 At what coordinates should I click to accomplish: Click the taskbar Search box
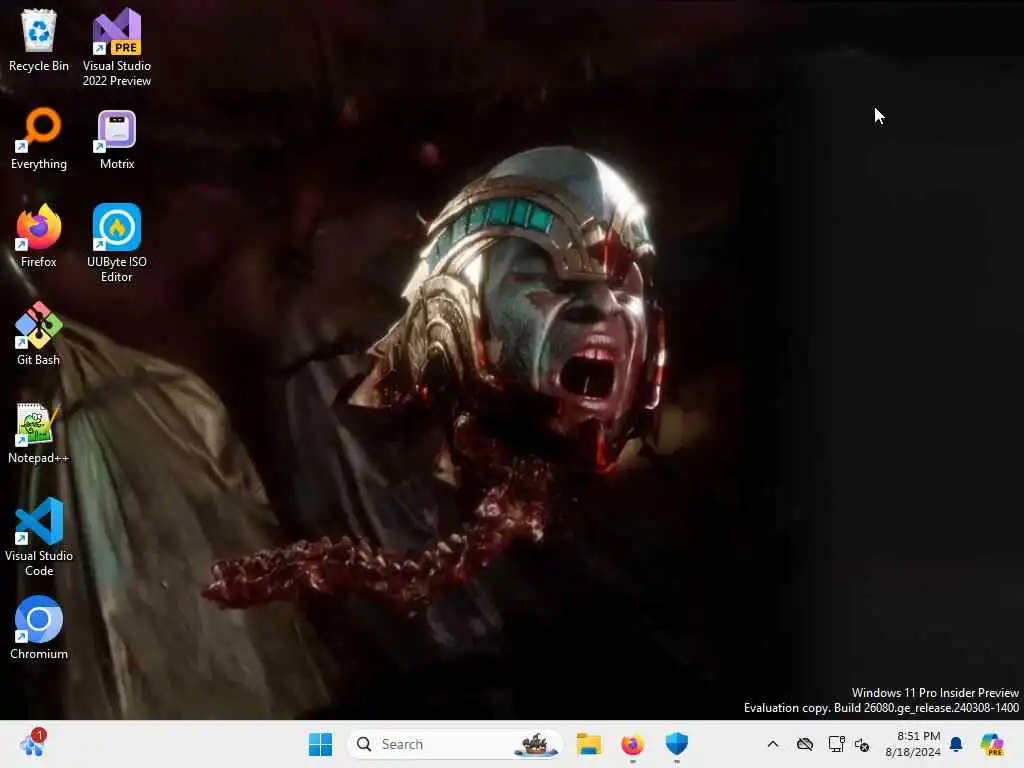click(x=455, y=744)
